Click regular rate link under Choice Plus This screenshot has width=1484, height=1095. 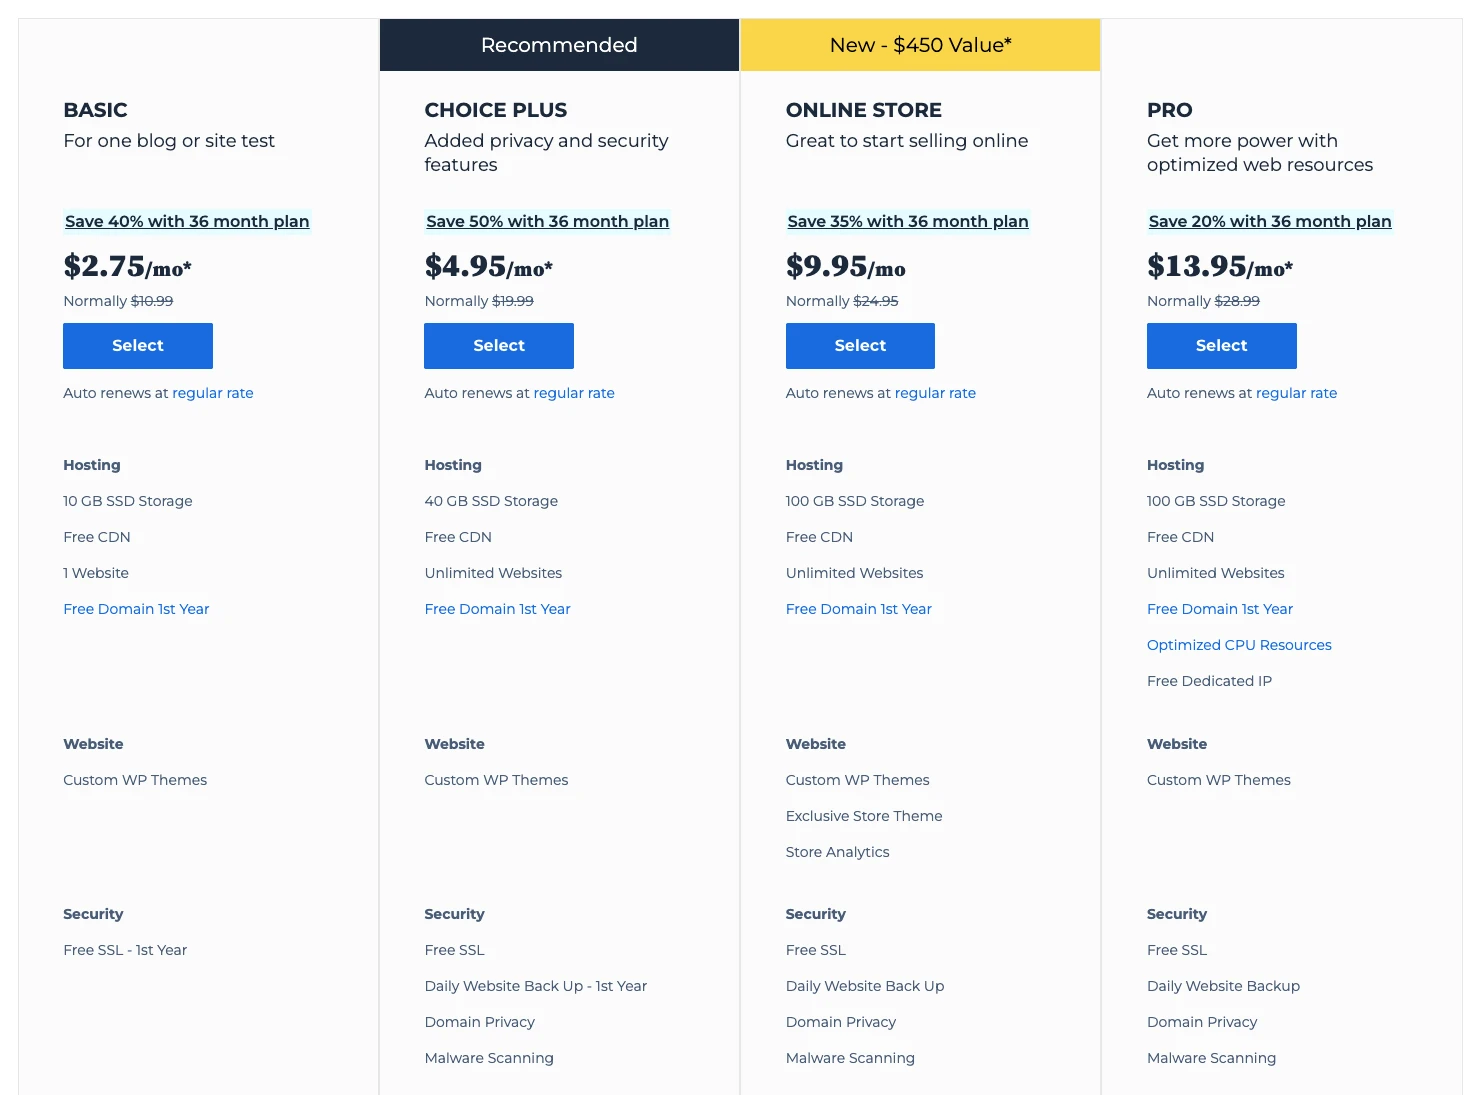(x=574, y=393)
